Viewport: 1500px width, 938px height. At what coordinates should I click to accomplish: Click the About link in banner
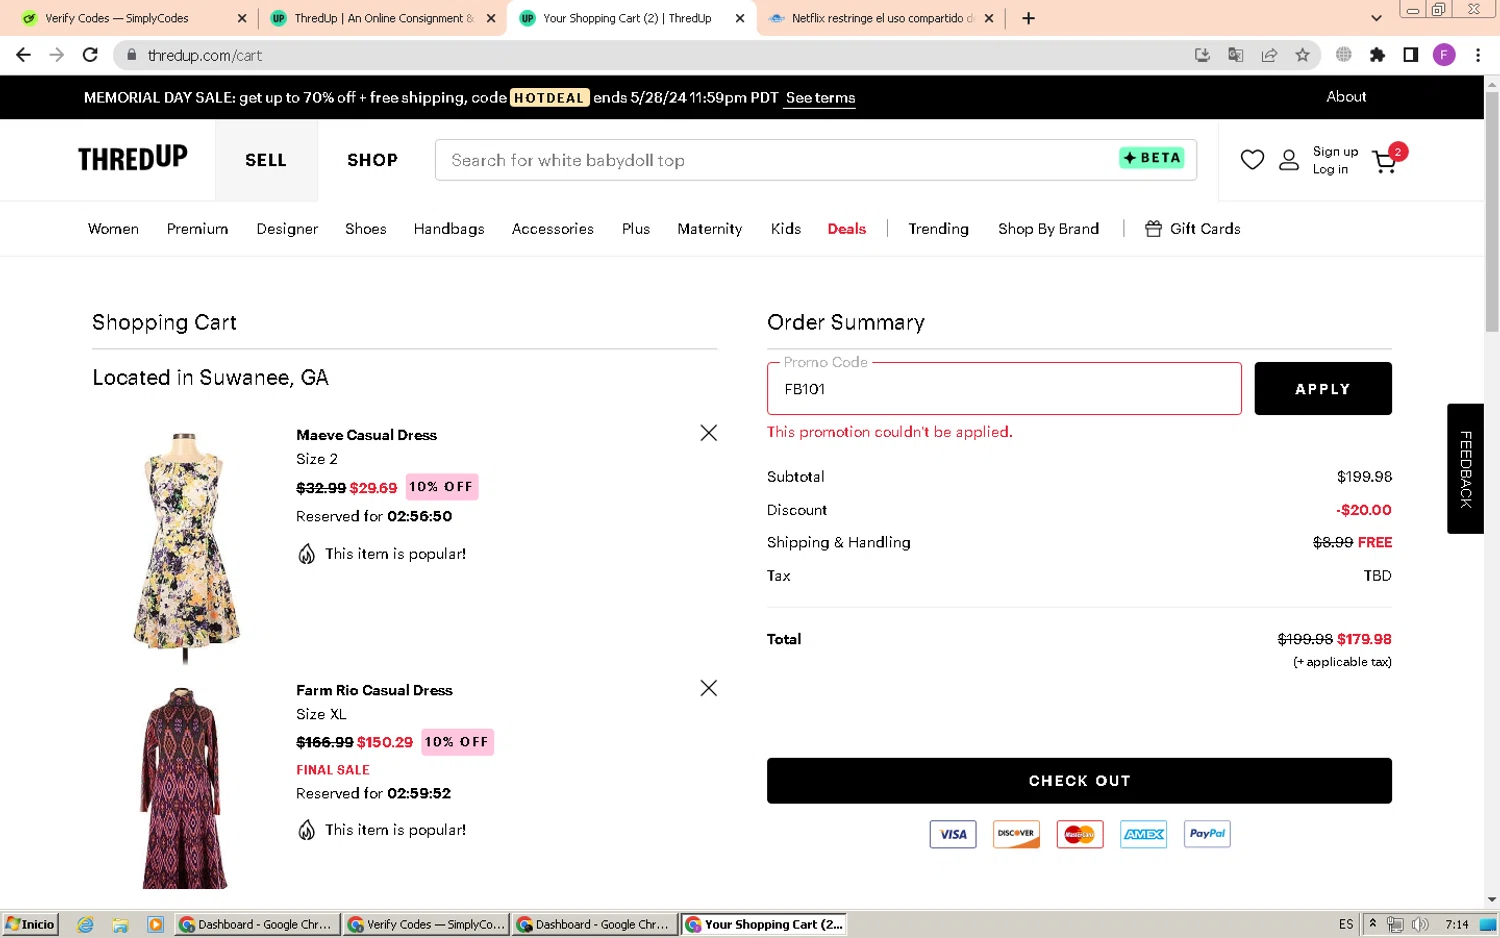point(1346,97)
